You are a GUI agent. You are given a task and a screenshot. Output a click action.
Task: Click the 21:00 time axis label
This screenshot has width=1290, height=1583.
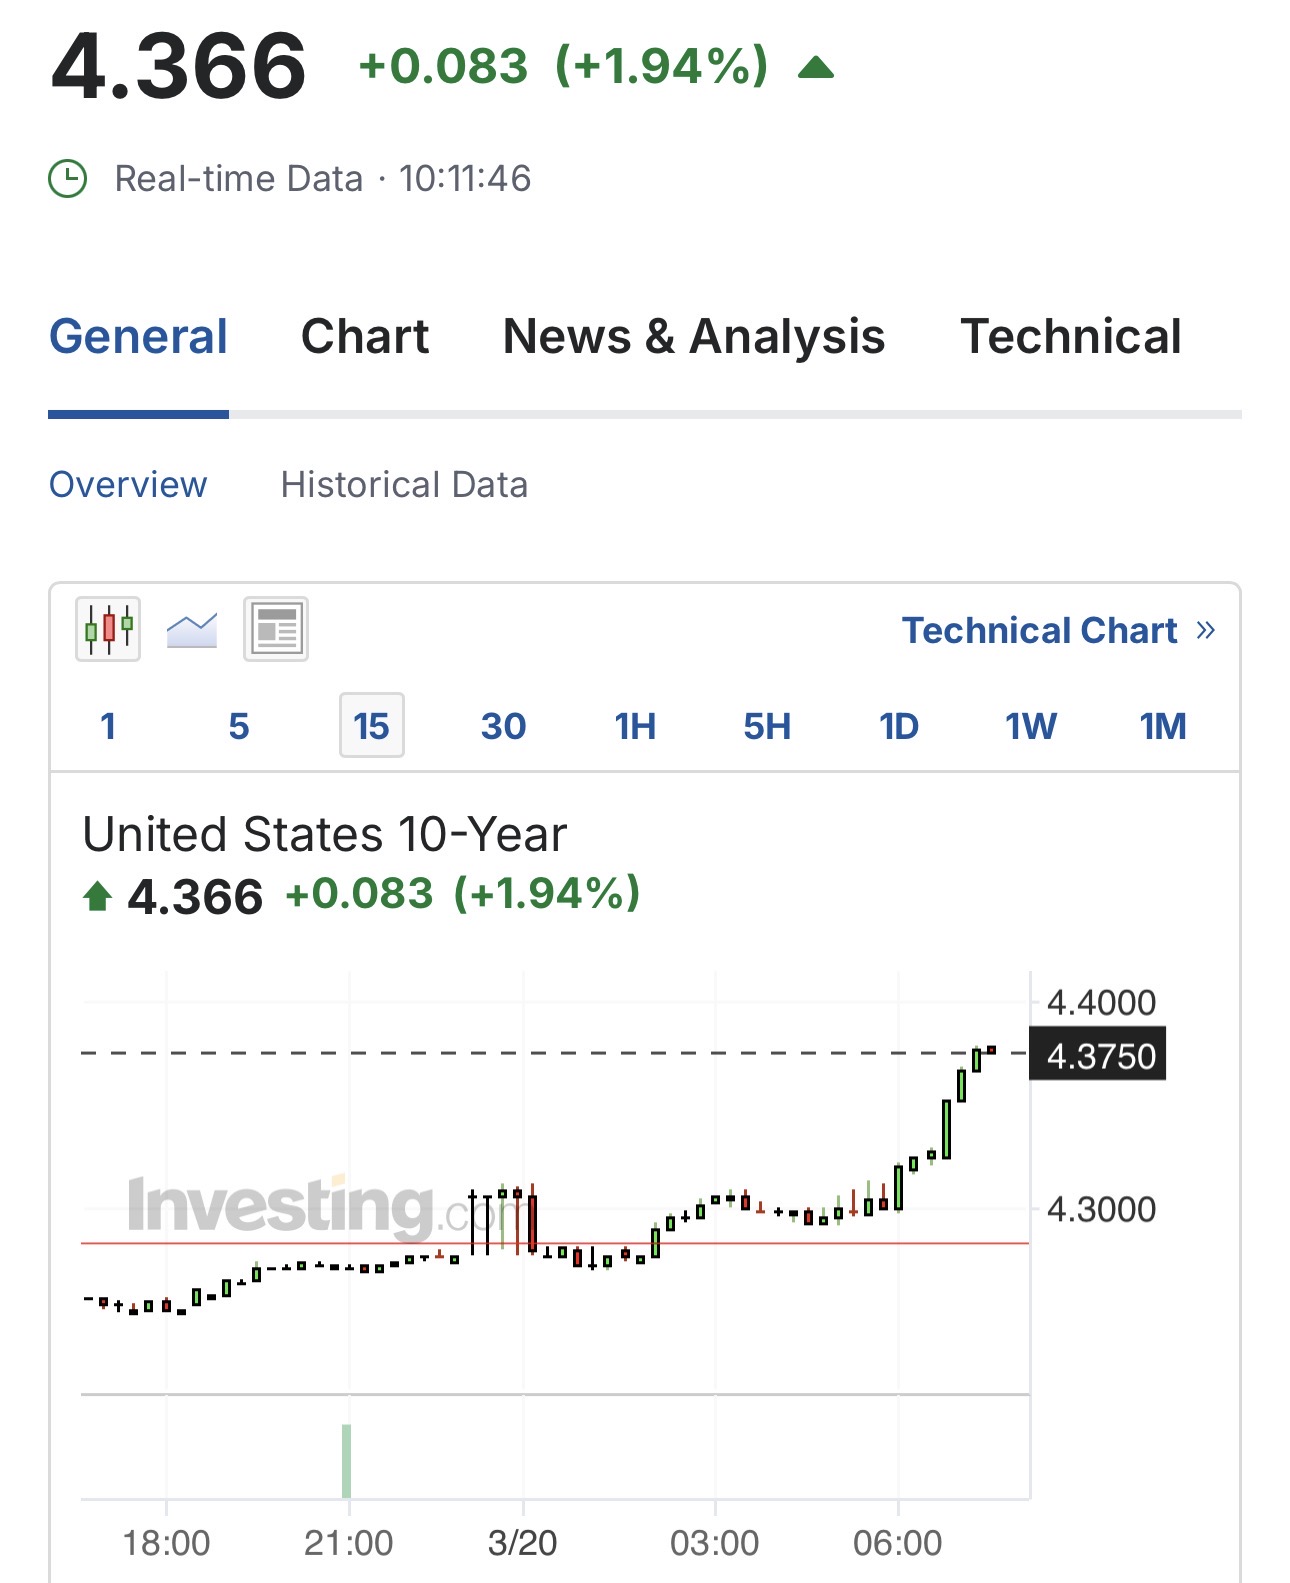click(x=348, y=1543)
